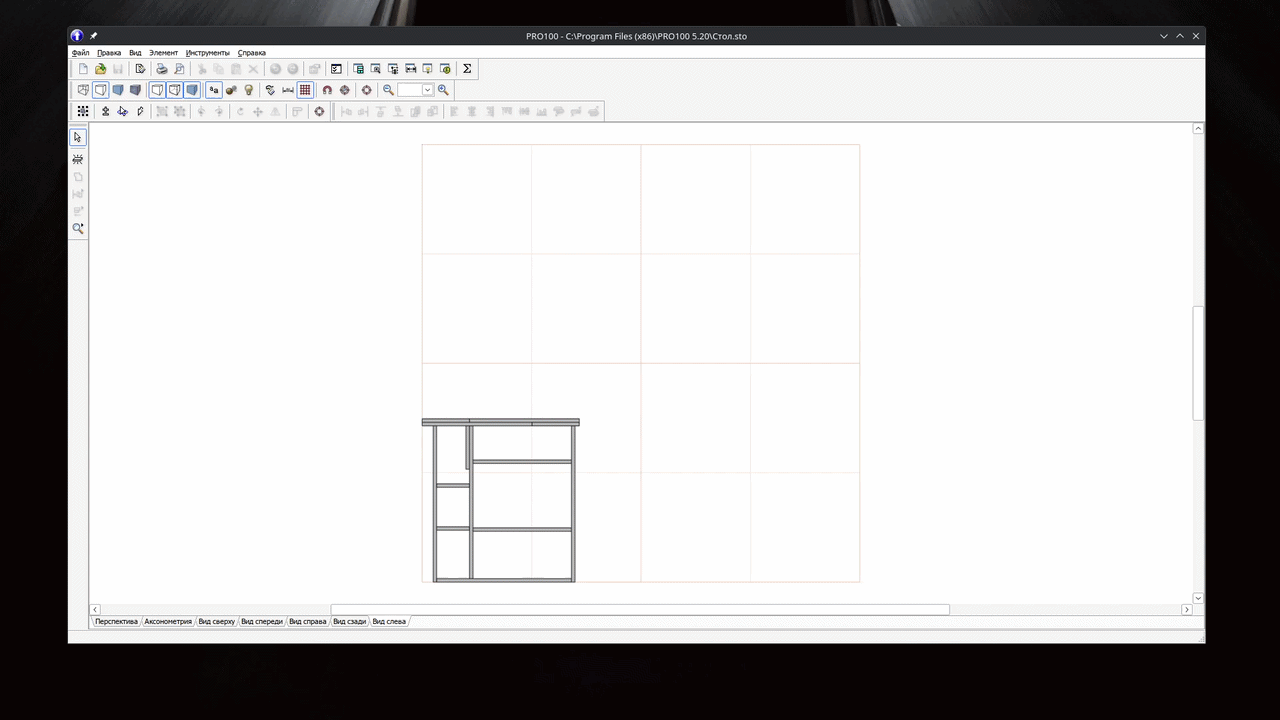Viewport: 1280px width, 720px height.
Task: Click the vertical scrollbar down arrow
Action: point(1198,598)
